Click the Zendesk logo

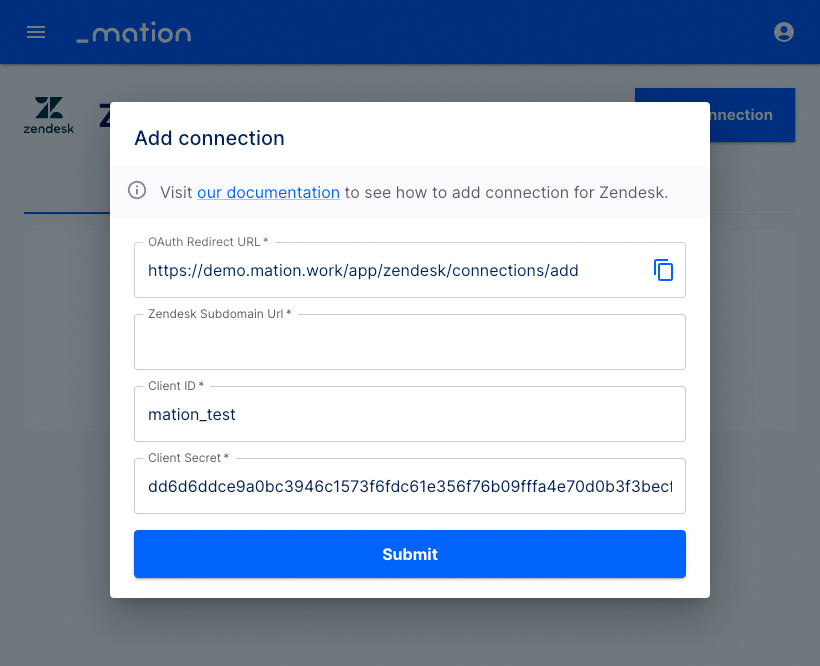coord(49,115)
